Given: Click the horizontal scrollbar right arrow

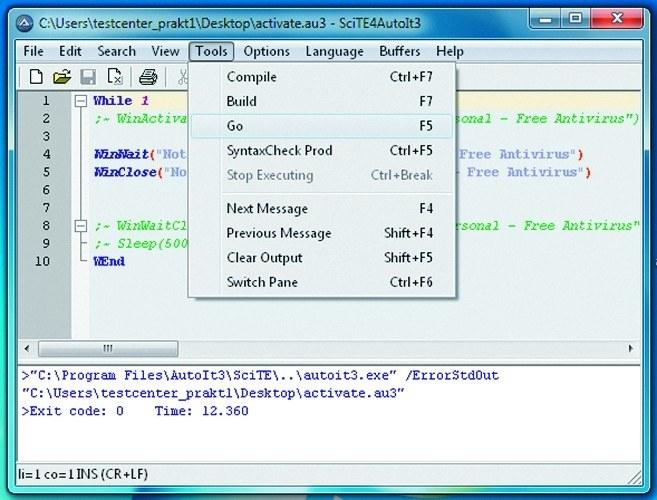Looking at the screenshot, I should coord(631,350).
